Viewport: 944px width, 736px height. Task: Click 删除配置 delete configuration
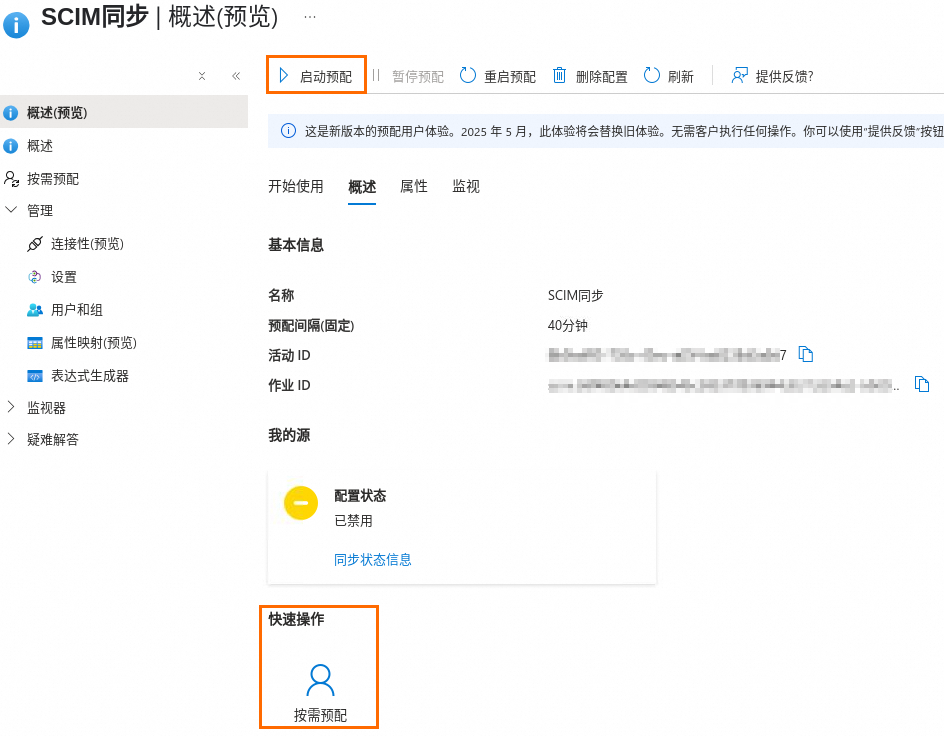coord(591,76)
